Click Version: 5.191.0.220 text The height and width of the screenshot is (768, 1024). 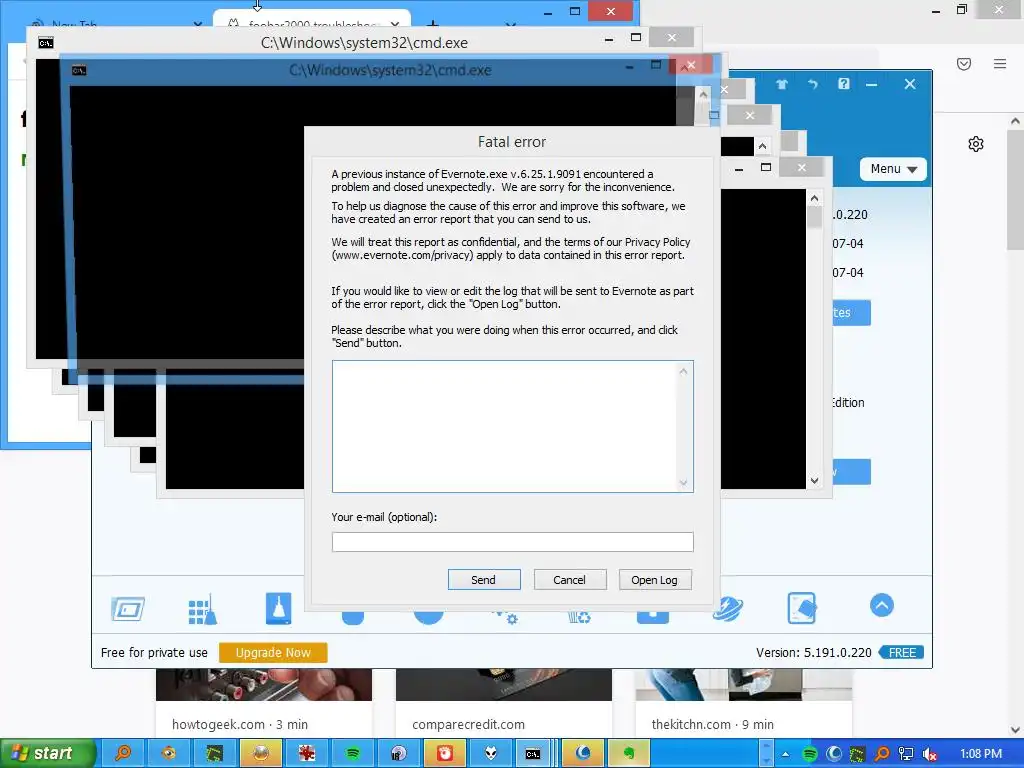pos(814,652)
